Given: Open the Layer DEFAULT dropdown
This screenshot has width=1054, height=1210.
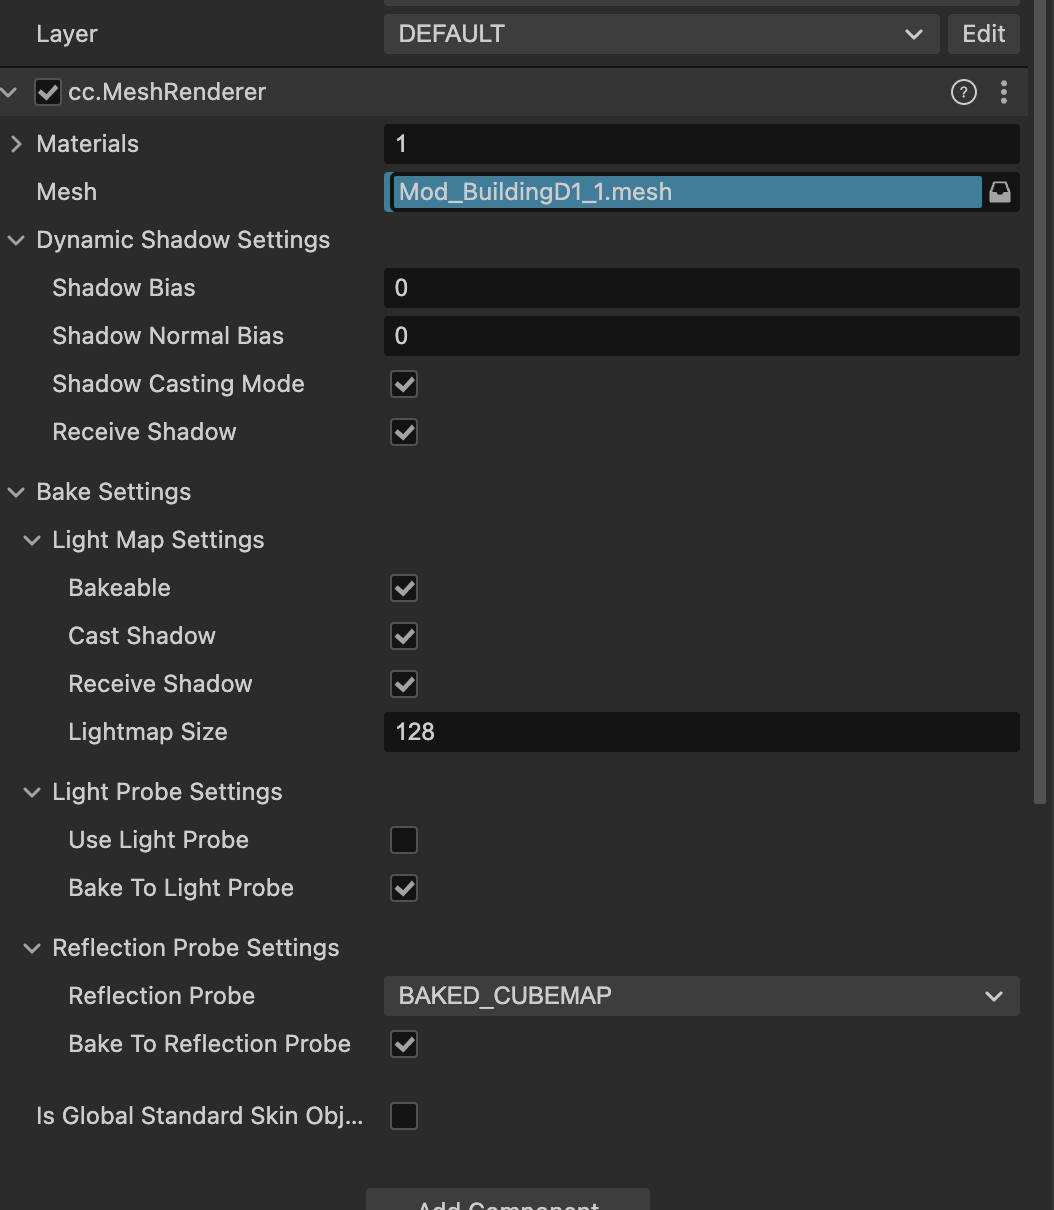Looking at the screenshot, I should (x=661, y=35).
